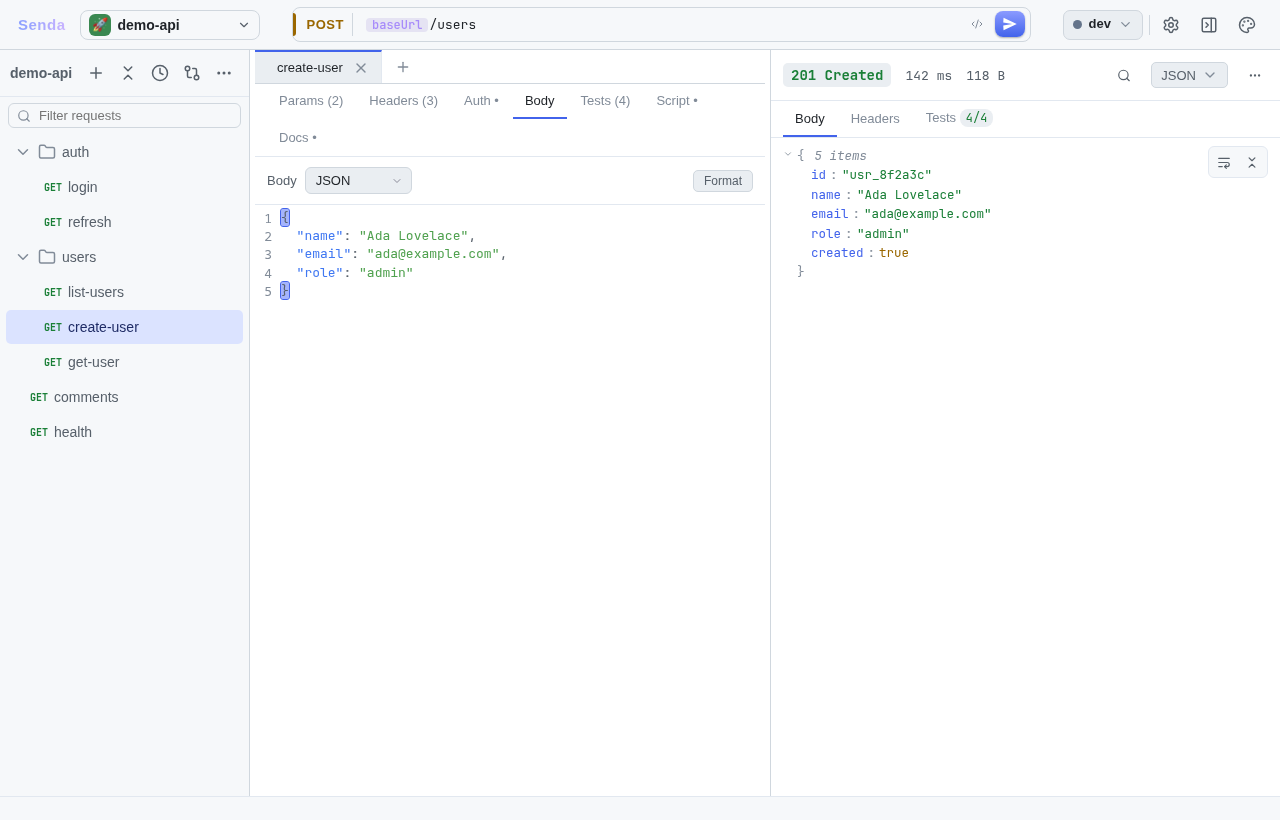Click "ada@example.com" value in response

tap(928, 214)
